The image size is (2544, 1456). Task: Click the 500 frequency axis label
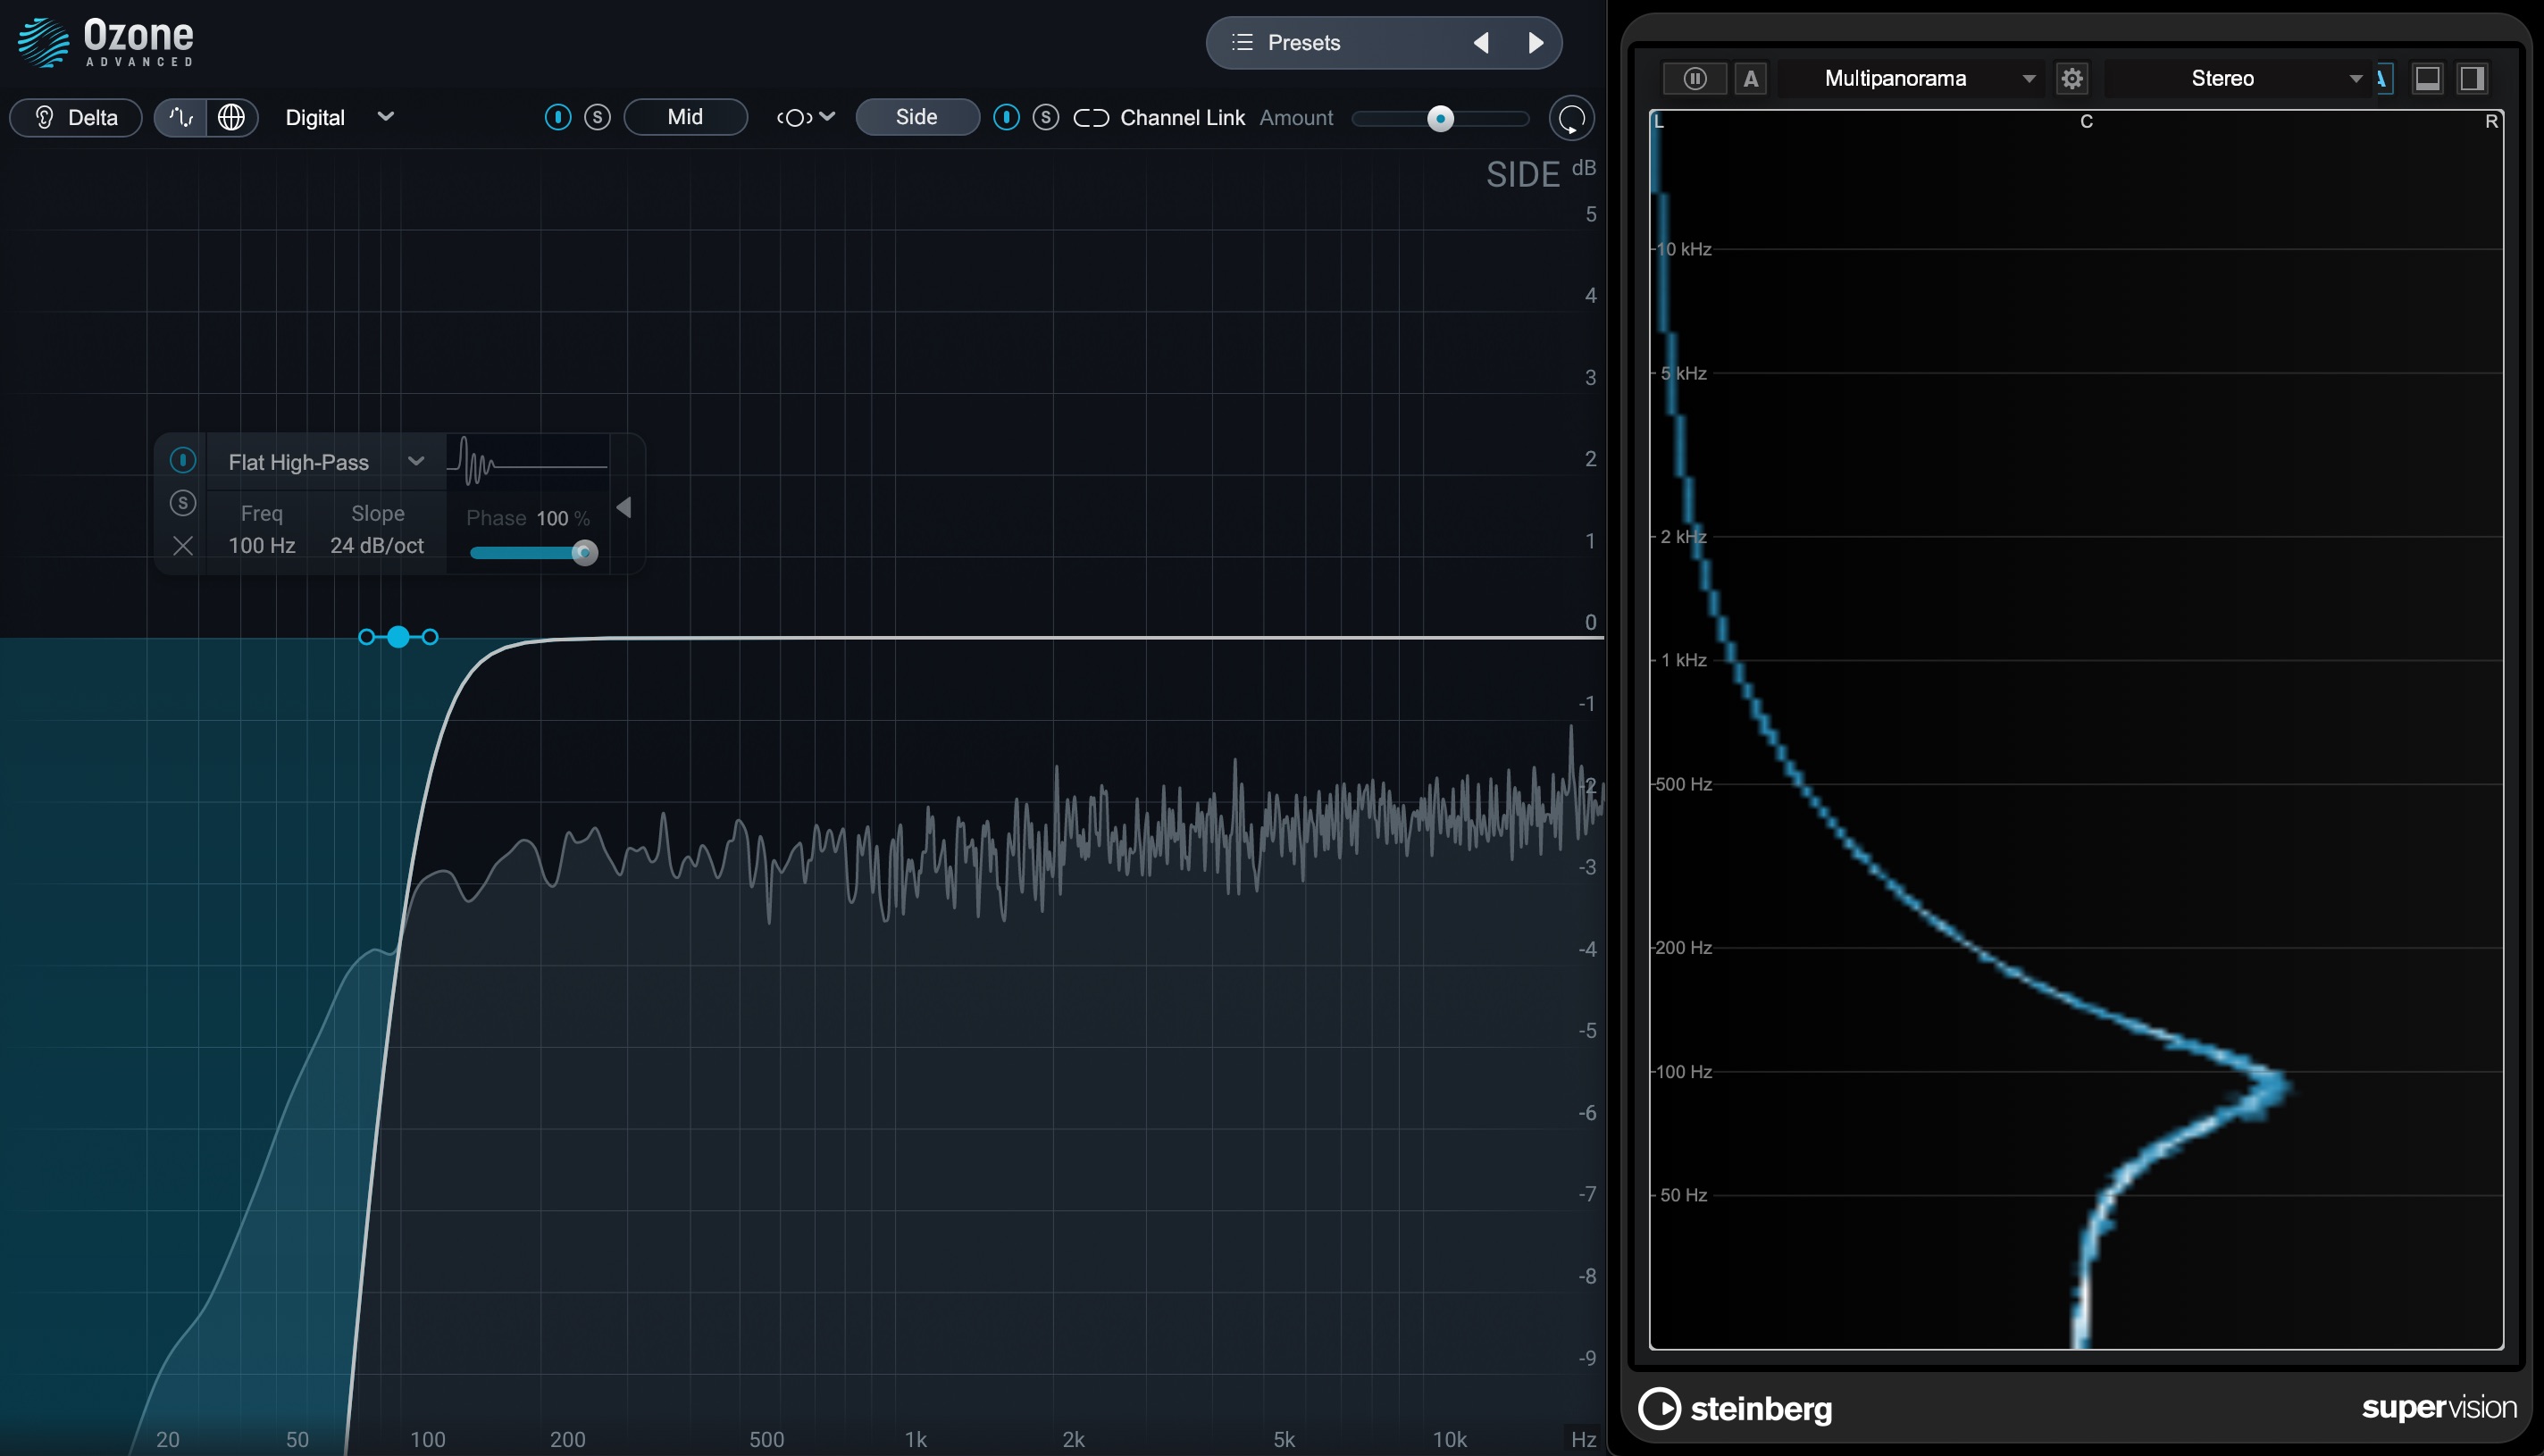click(767, 1439)
